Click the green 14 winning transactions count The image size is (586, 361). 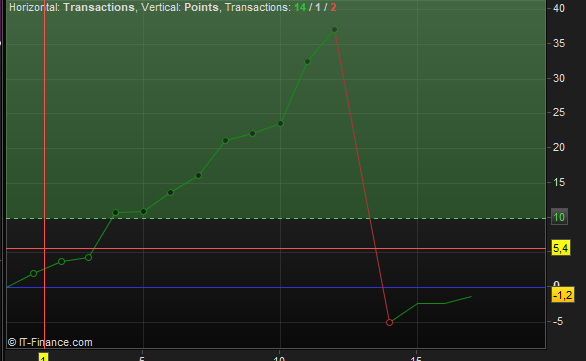coord(300,7)
